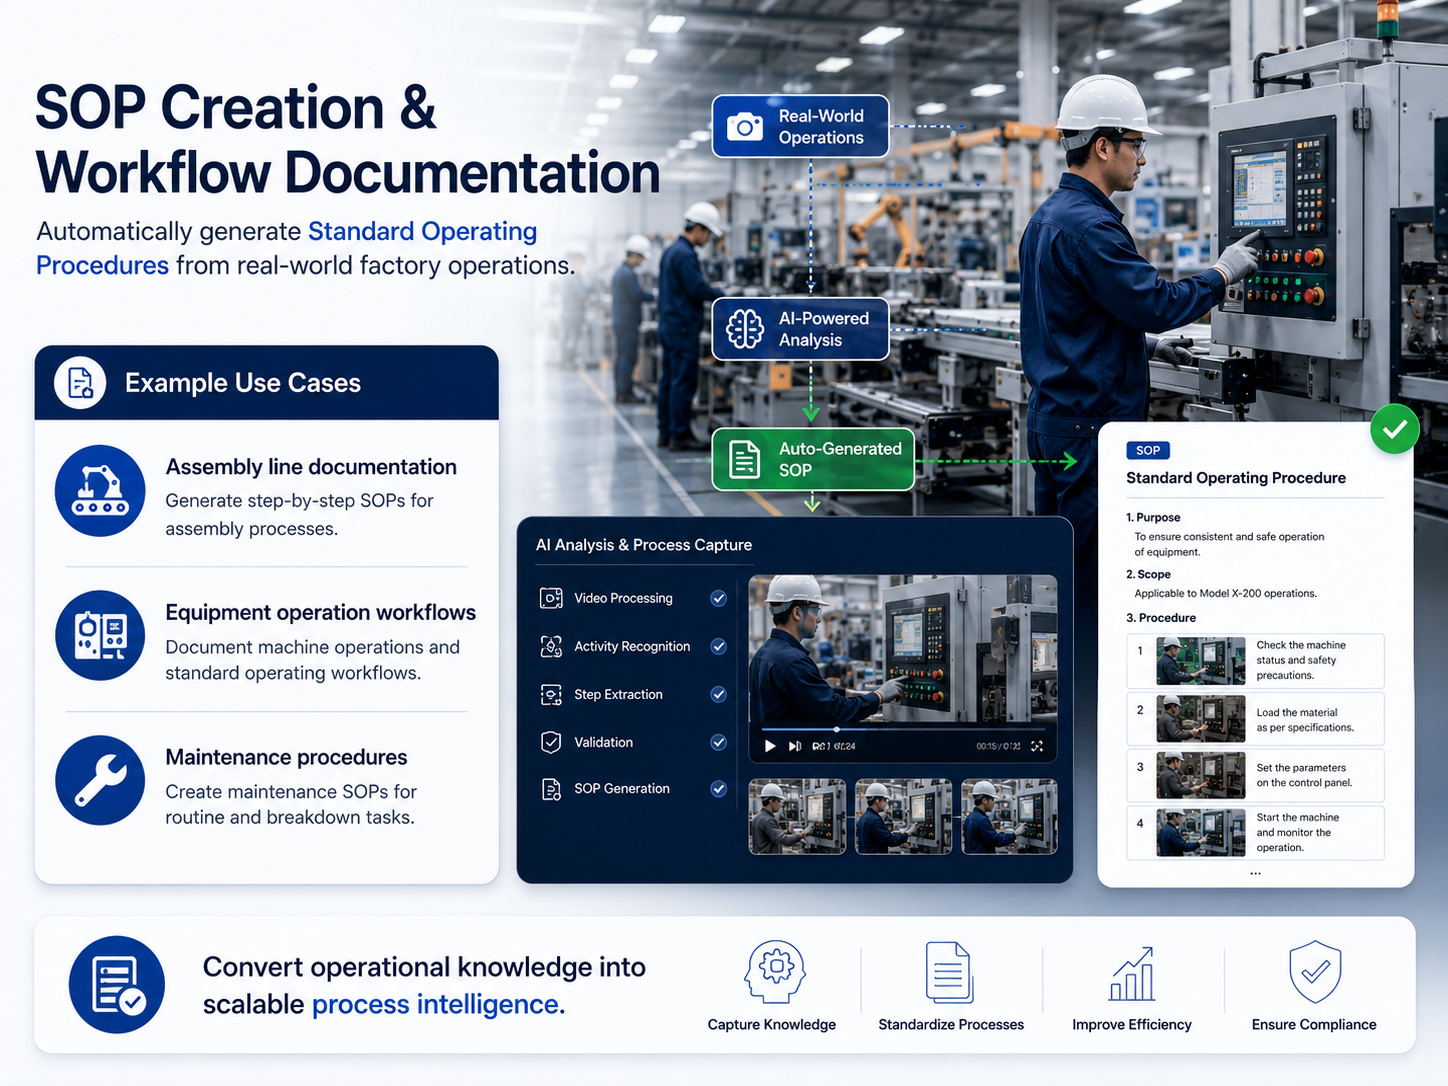Click the document icon in Auto-Generated SOP
Image resolution: width=1448 pixels, height=1086 pixels.
click(x=745, y=459)
